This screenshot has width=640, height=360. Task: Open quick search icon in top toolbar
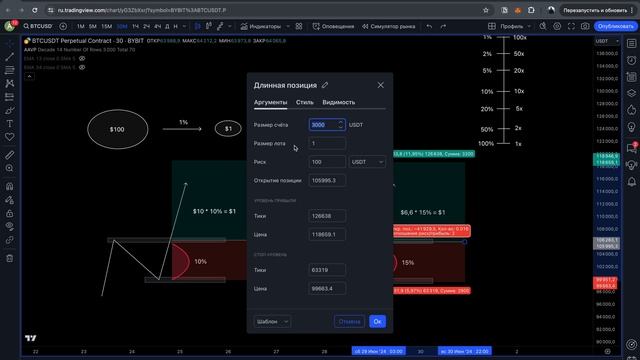(542, 26)
